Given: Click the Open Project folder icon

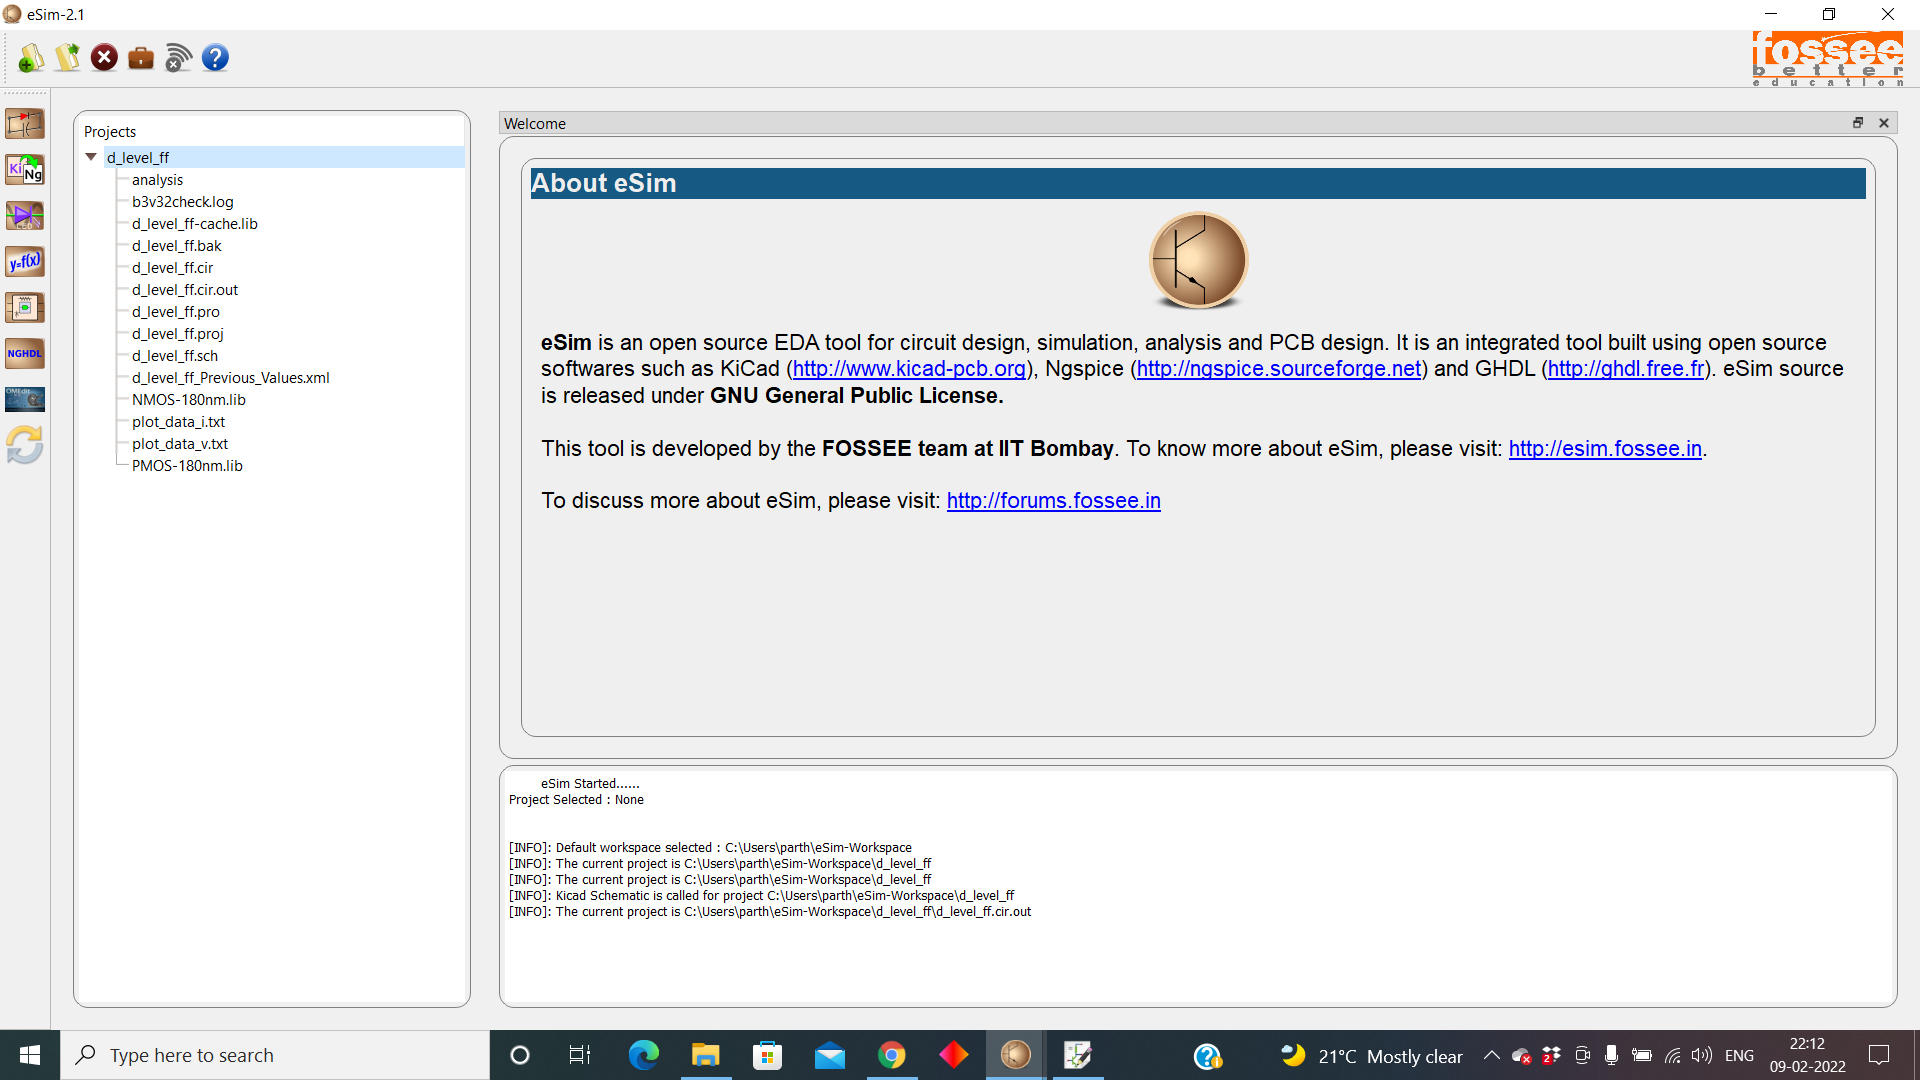Looking at the screenshot, I should 67,58.
